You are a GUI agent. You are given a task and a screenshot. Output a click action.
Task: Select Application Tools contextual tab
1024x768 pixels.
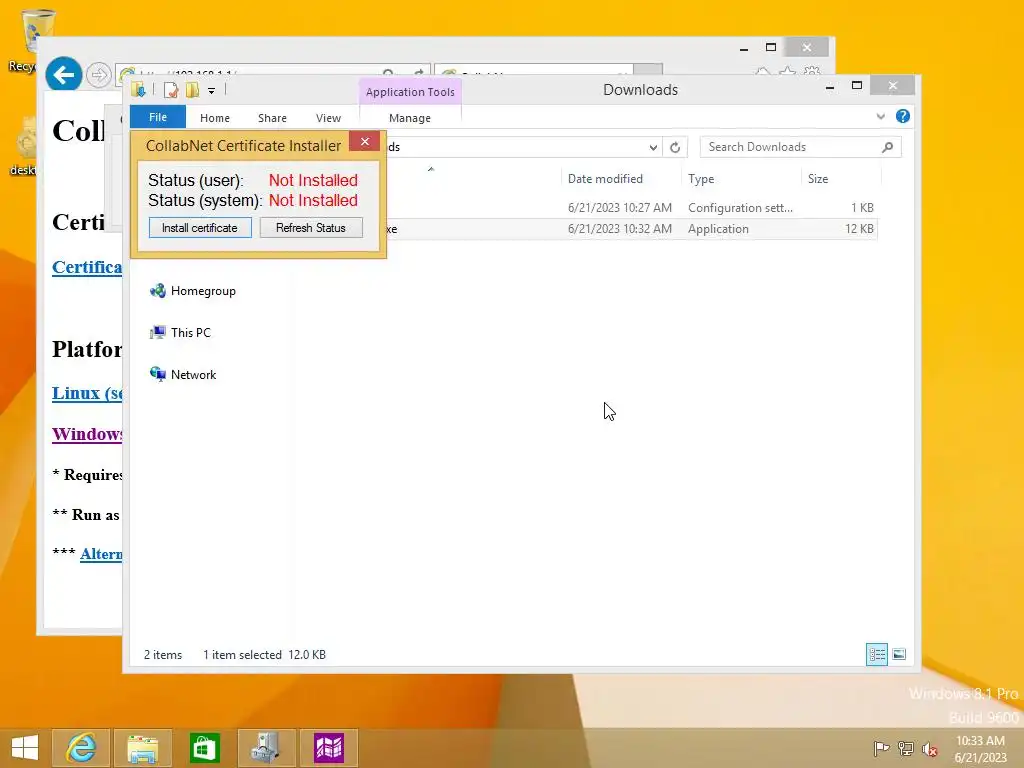click(410, 92)
